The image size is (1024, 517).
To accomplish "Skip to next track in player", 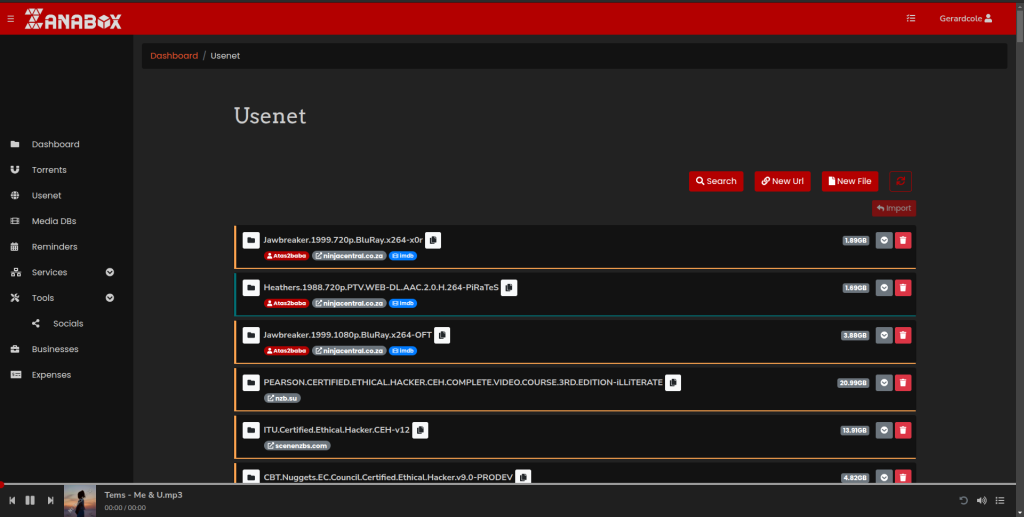I will [x=50, y=500].
